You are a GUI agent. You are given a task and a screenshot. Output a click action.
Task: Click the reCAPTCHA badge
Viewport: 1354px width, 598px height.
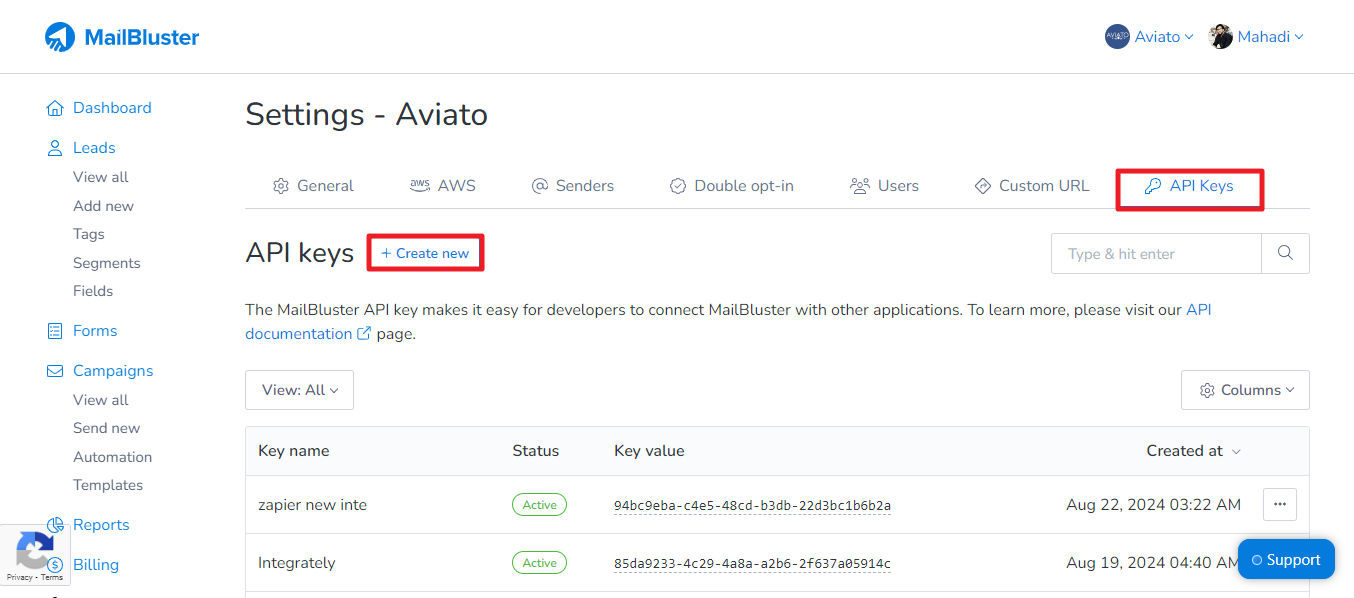pyautogui.click(x=34, y=555)
